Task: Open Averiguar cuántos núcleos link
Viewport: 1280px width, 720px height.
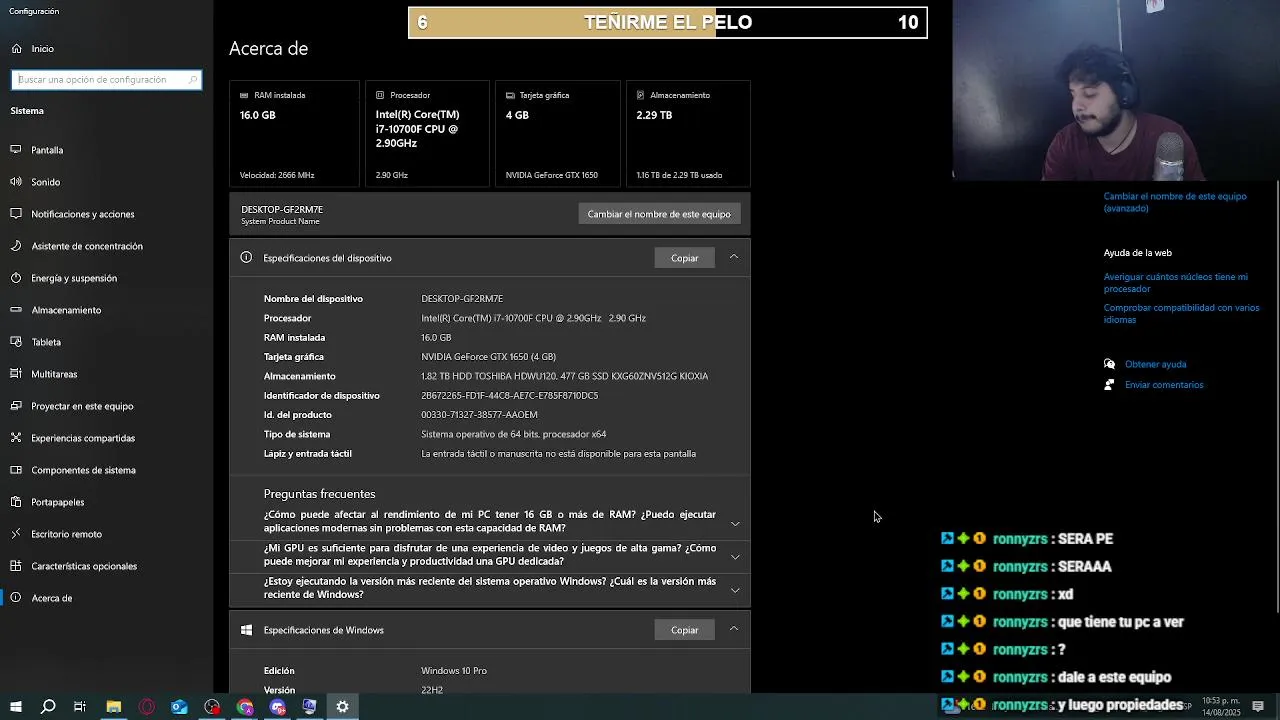Action: (x=1175, y=283)
